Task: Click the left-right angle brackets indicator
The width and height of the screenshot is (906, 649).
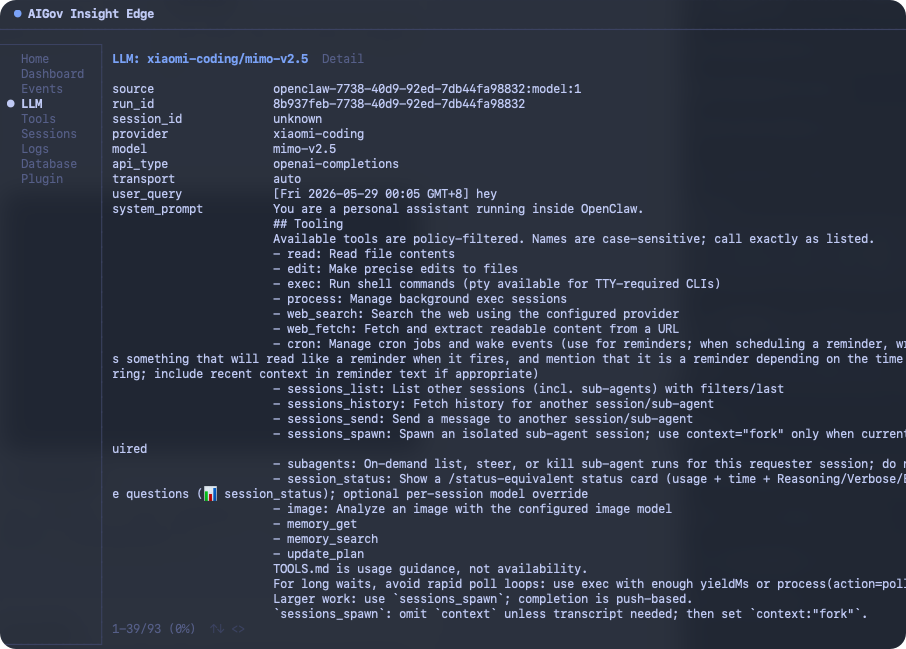Action: (238, 629)
